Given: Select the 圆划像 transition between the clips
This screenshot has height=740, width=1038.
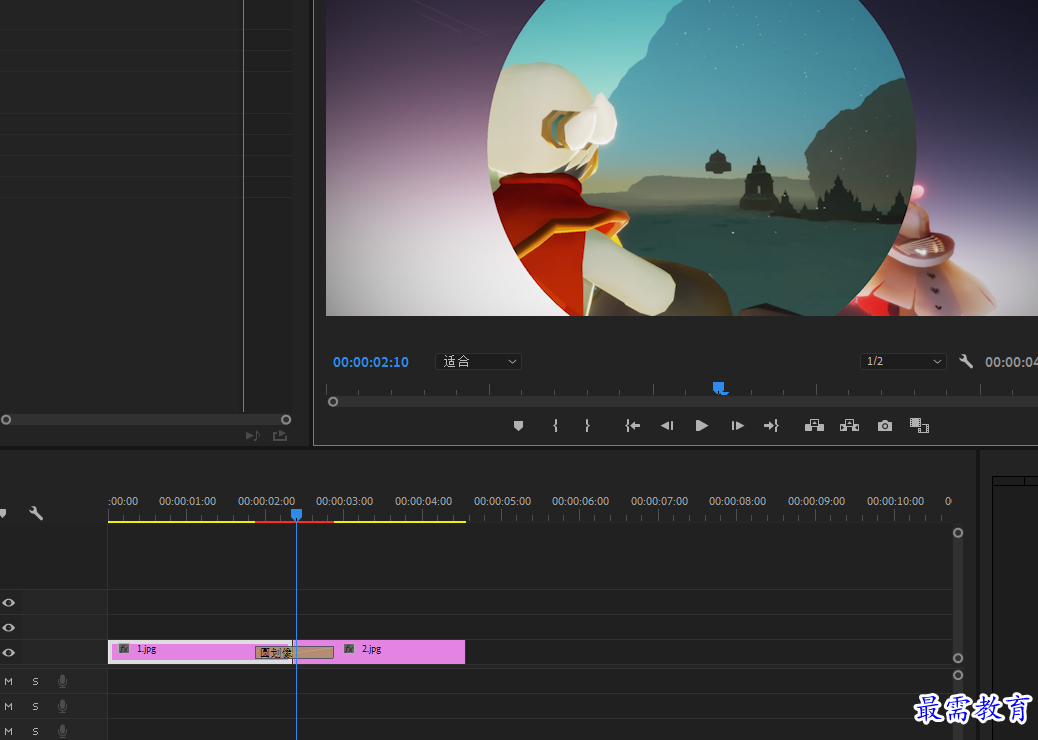Looking at the screenshot, I should click(294, 653).
